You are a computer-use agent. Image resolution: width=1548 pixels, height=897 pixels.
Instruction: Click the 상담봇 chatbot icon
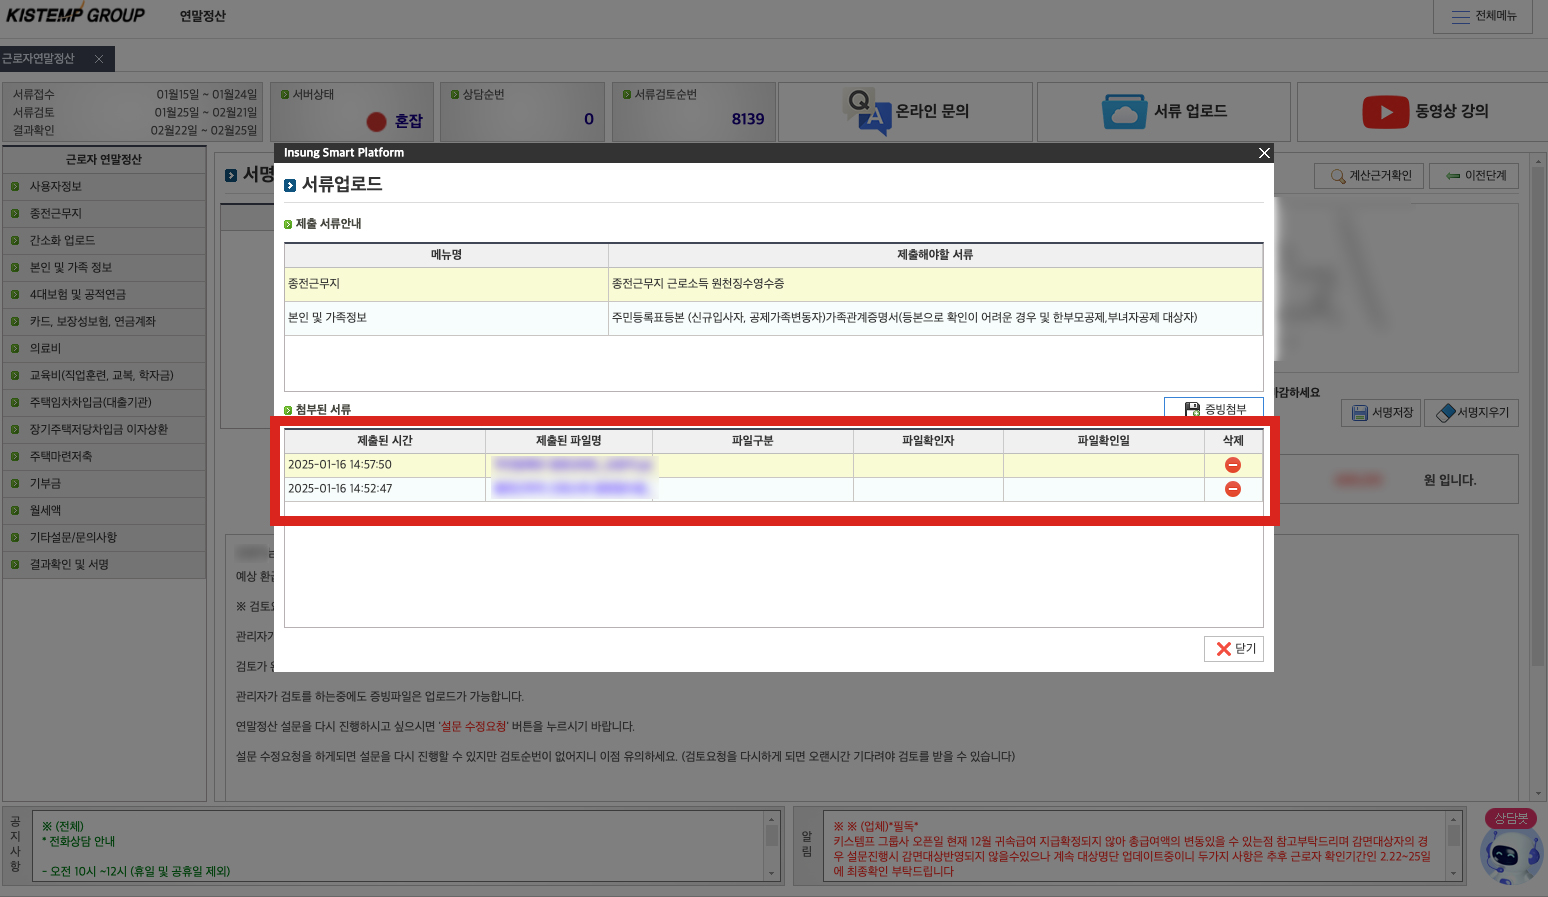tap(1511, 848)
